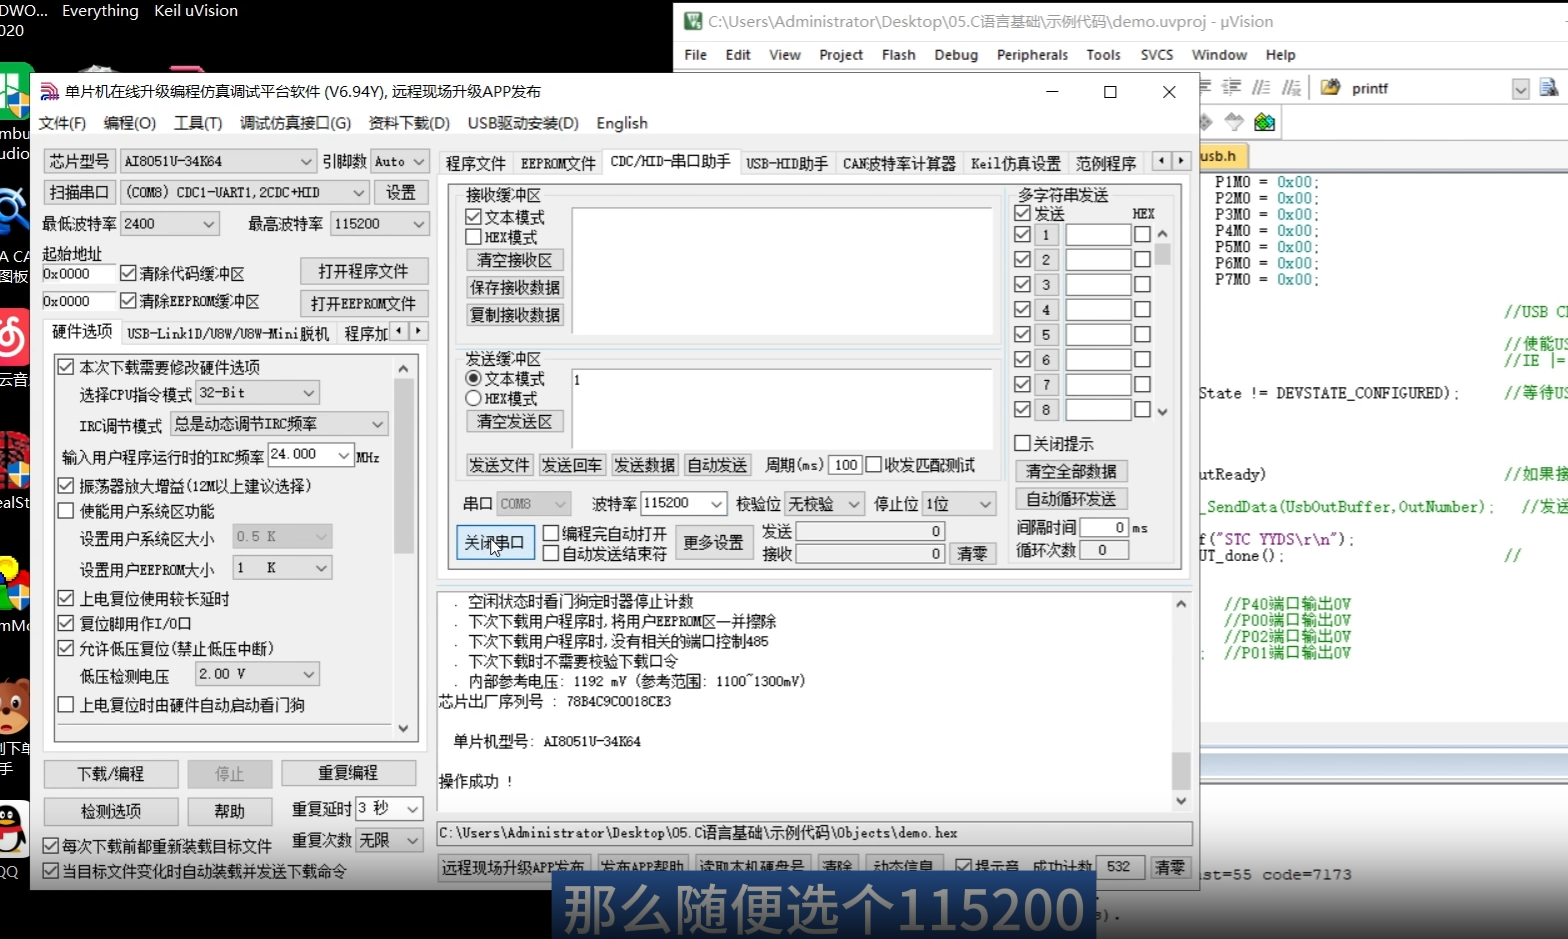The width and height of the screenshot is (1568, 939).
Task: Click the log output vertical scrollbar thumb
Action: pos(1180,771)
